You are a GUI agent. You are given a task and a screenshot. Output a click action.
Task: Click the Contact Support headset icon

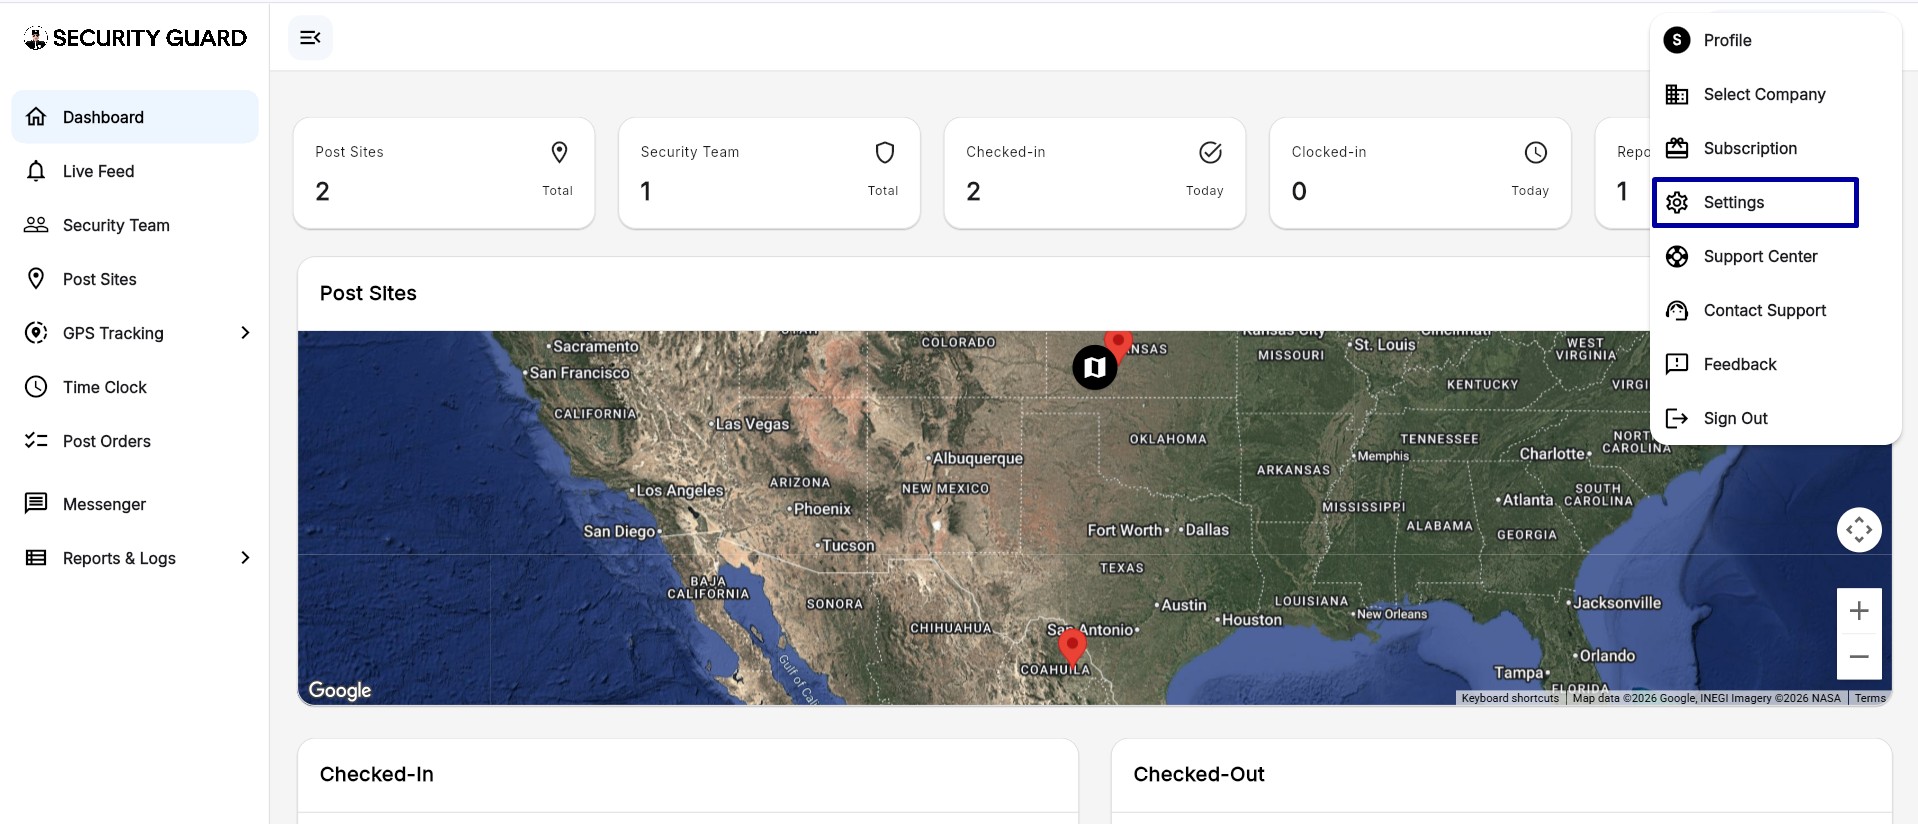1677,310
